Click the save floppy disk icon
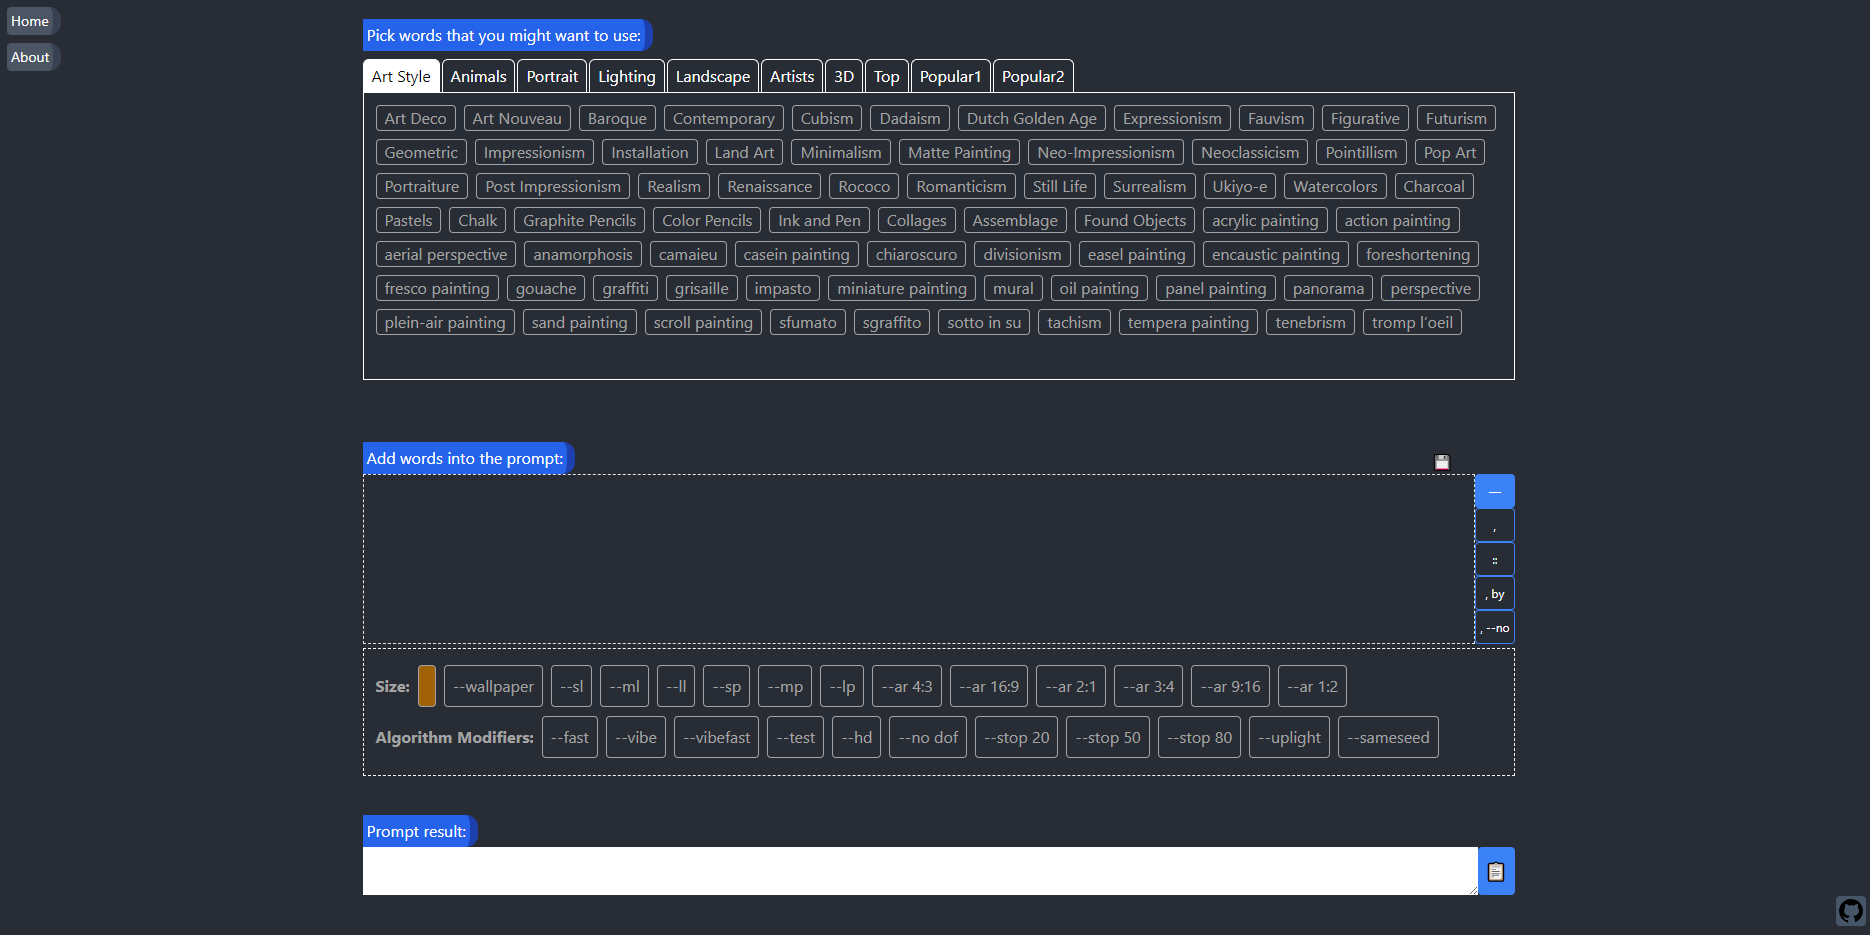Viewport: 1870px width, 935px height. click(1442, 462)
